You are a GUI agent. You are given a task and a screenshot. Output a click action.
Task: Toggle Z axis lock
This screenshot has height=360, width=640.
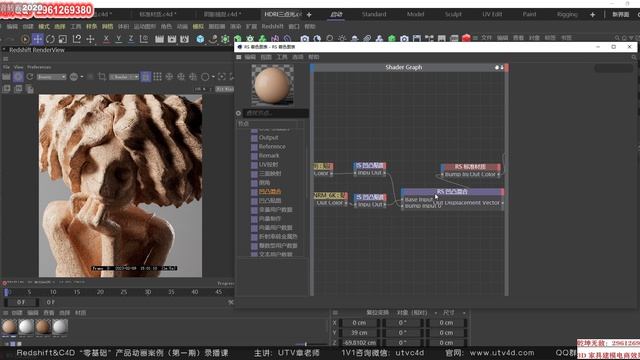[x=131, y=39]
